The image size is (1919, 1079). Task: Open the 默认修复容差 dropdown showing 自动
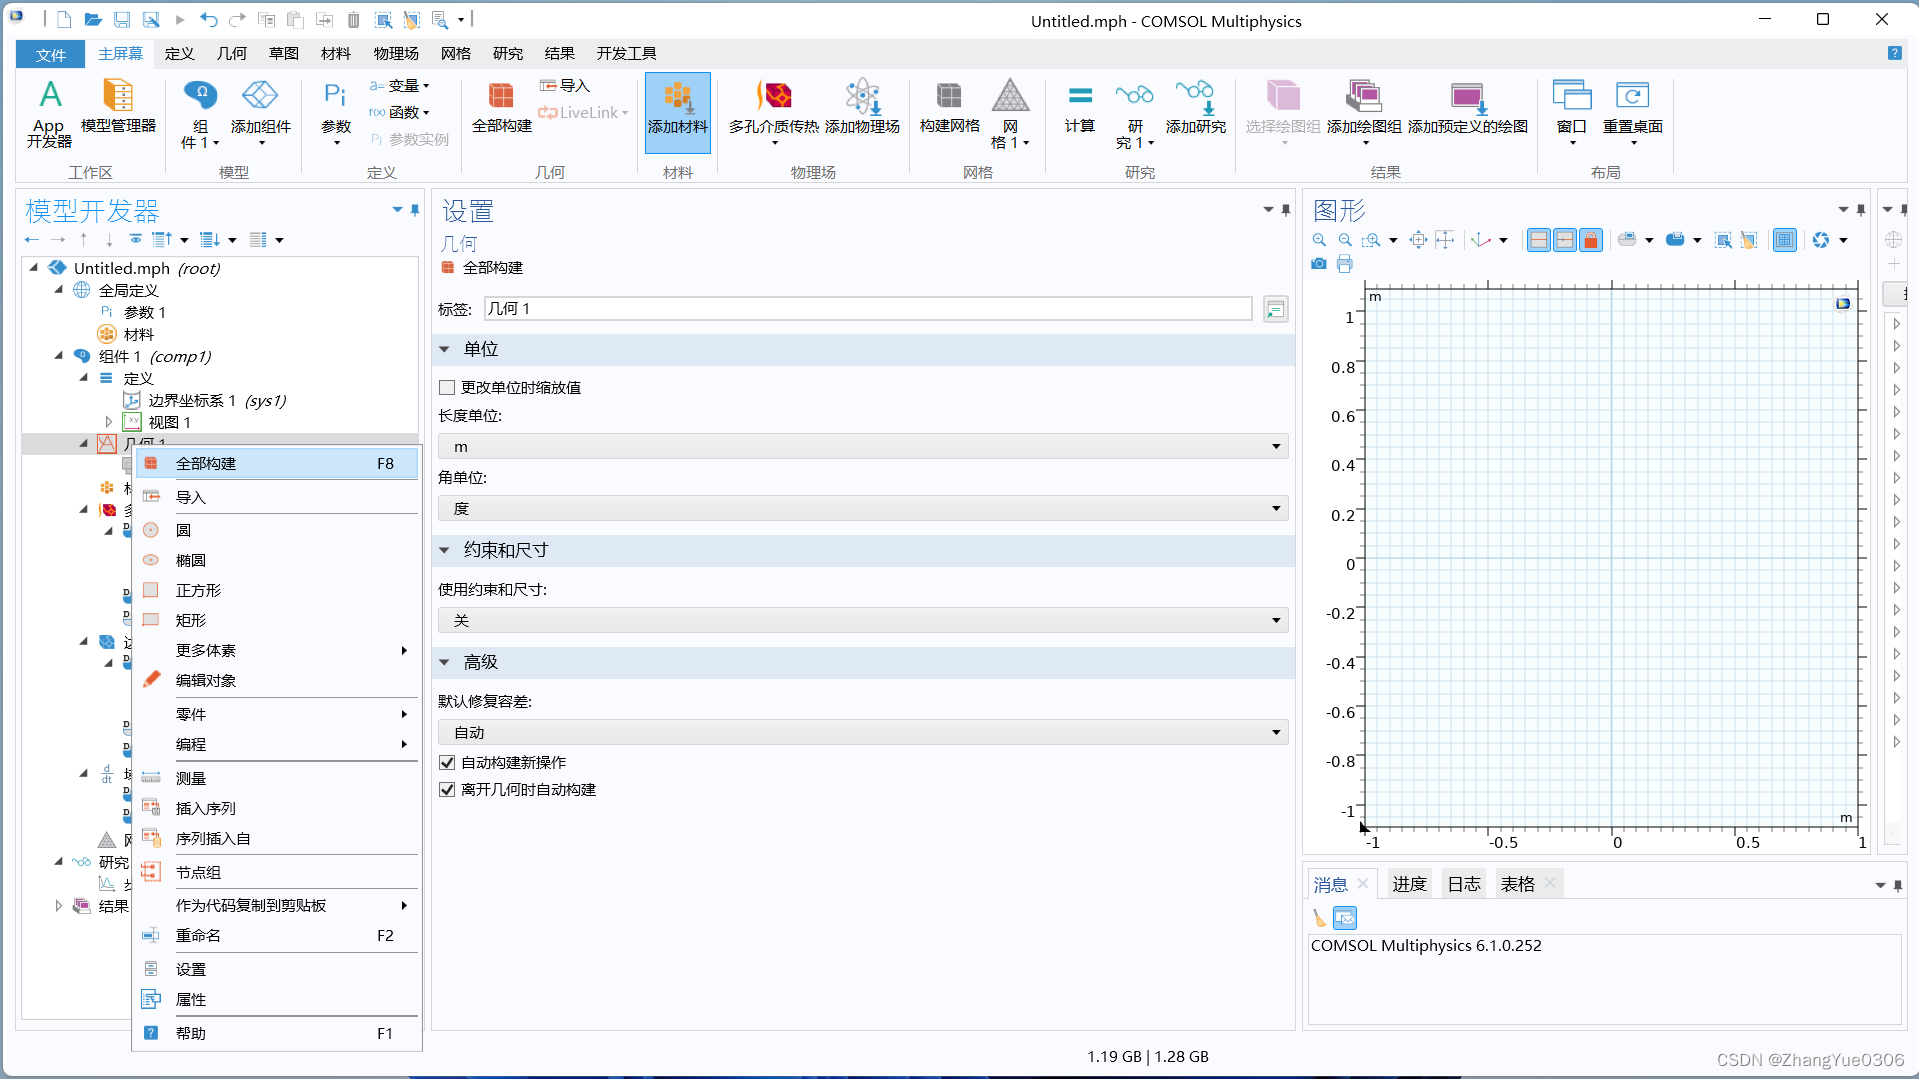click(863, 733)
